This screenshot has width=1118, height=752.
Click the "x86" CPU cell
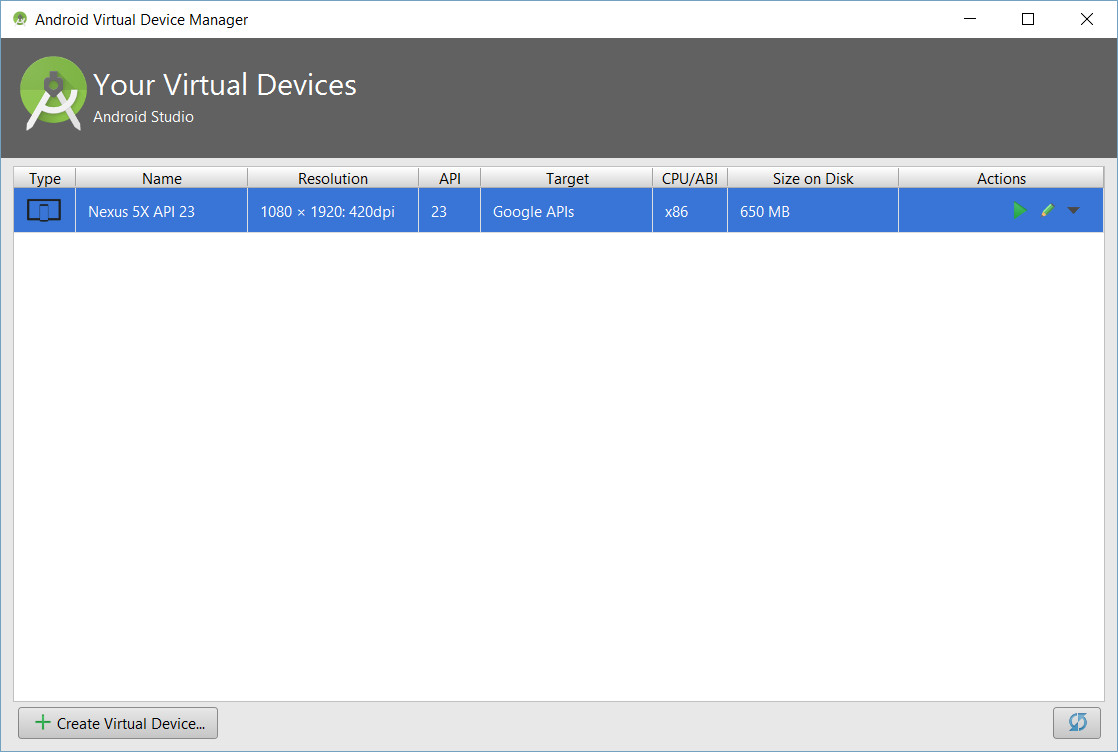(x=689, y=211)
